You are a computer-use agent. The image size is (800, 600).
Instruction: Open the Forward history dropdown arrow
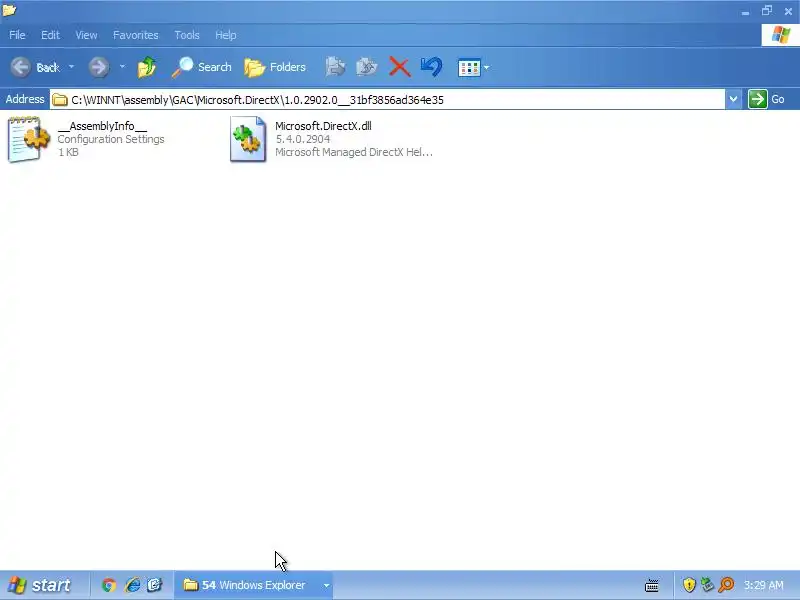click(122, 67)
